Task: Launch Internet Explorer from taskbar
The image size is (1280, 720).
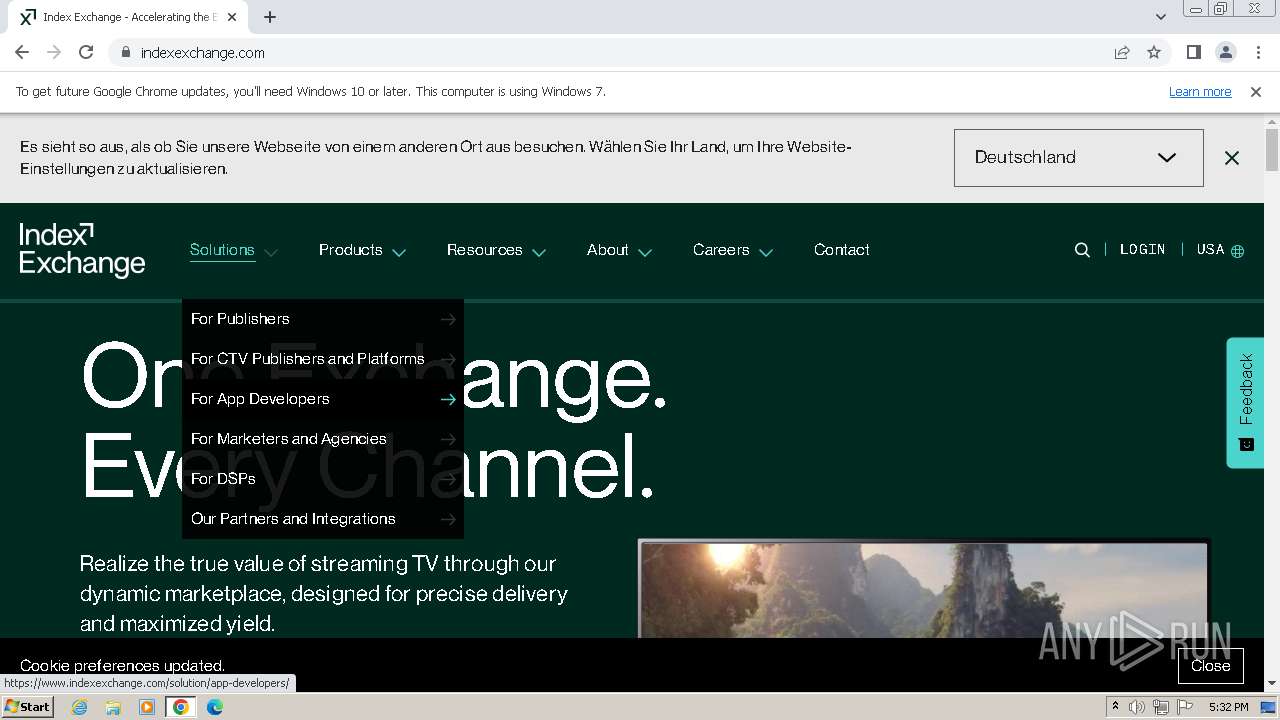Action: pos(79,707)
